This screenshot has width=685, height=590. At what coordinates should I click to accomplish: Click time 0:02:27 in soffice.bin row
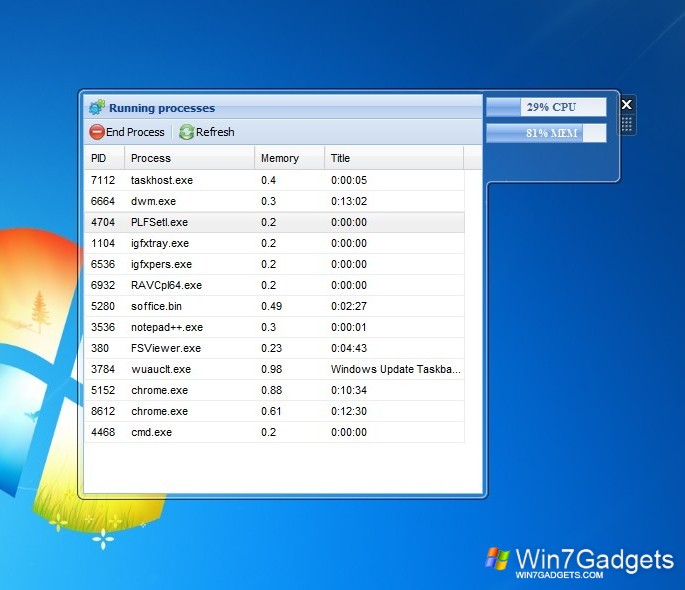coord(349,306)
